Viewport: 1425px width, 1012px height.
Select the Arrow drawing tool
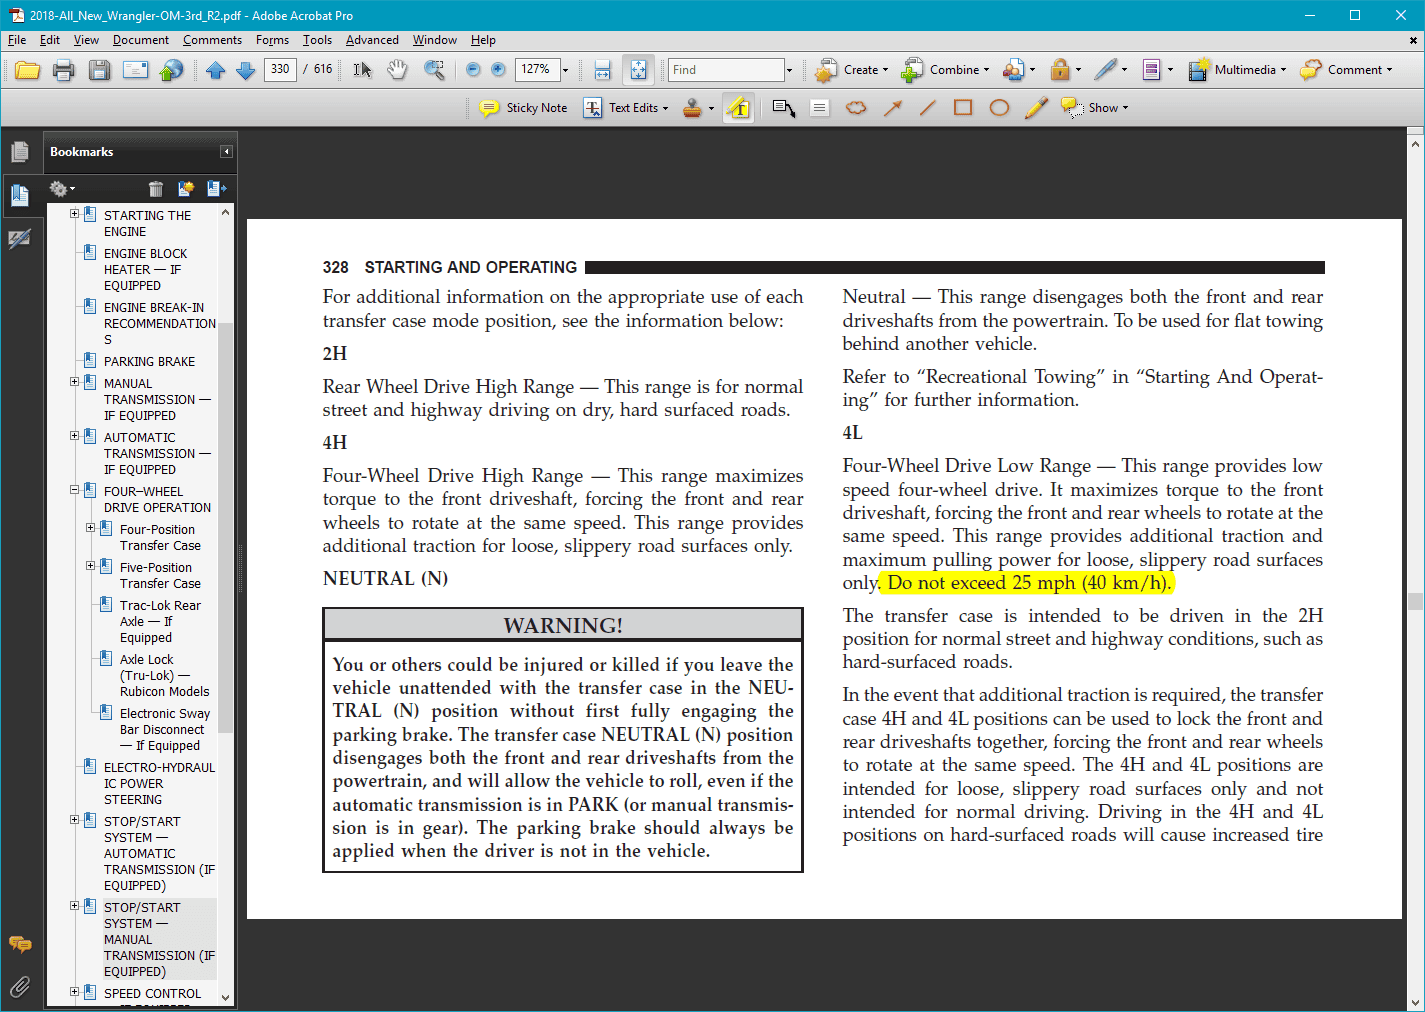pos(892,108)
